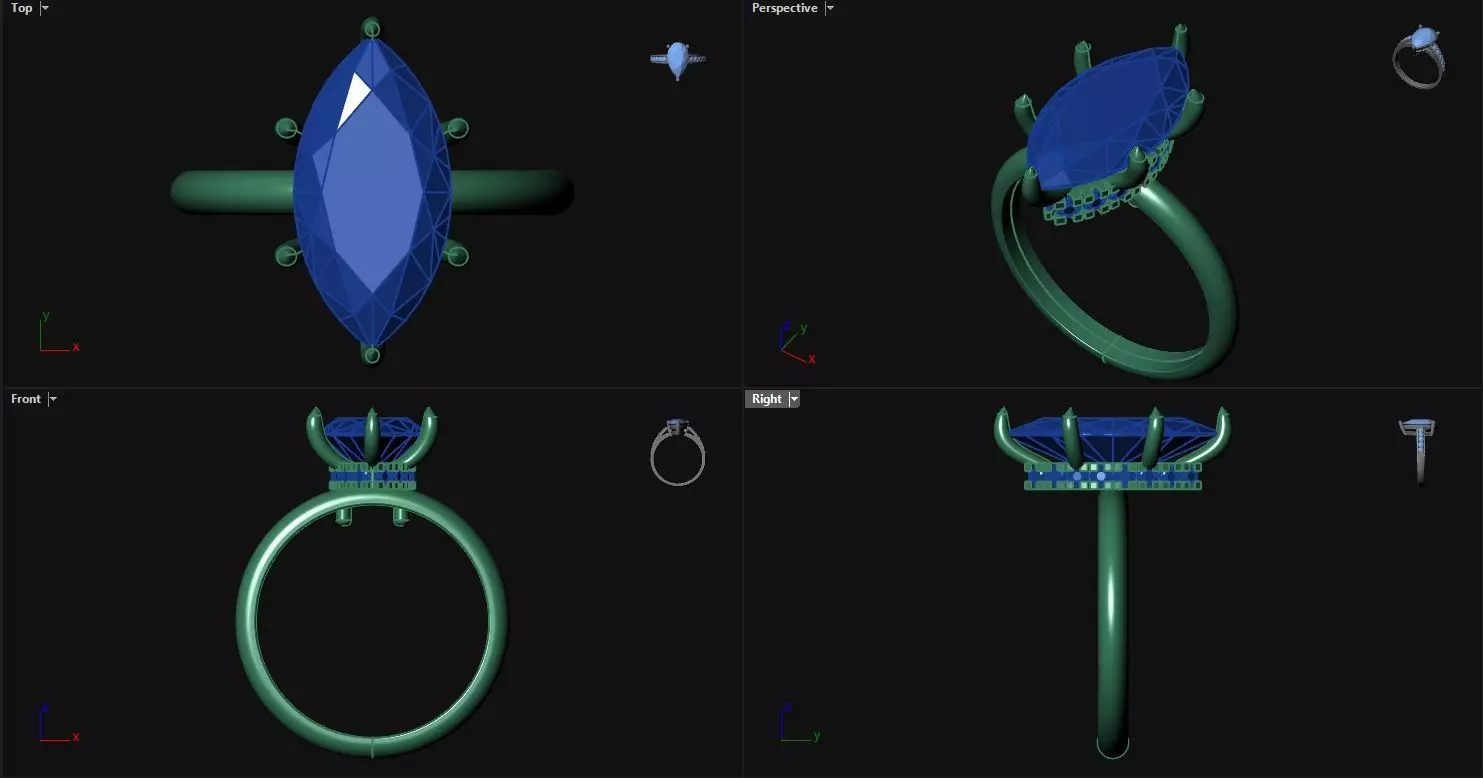Select the blue marquise gemstone in Top view
The width and height of the screenshot is (1483, 778).
372,190
